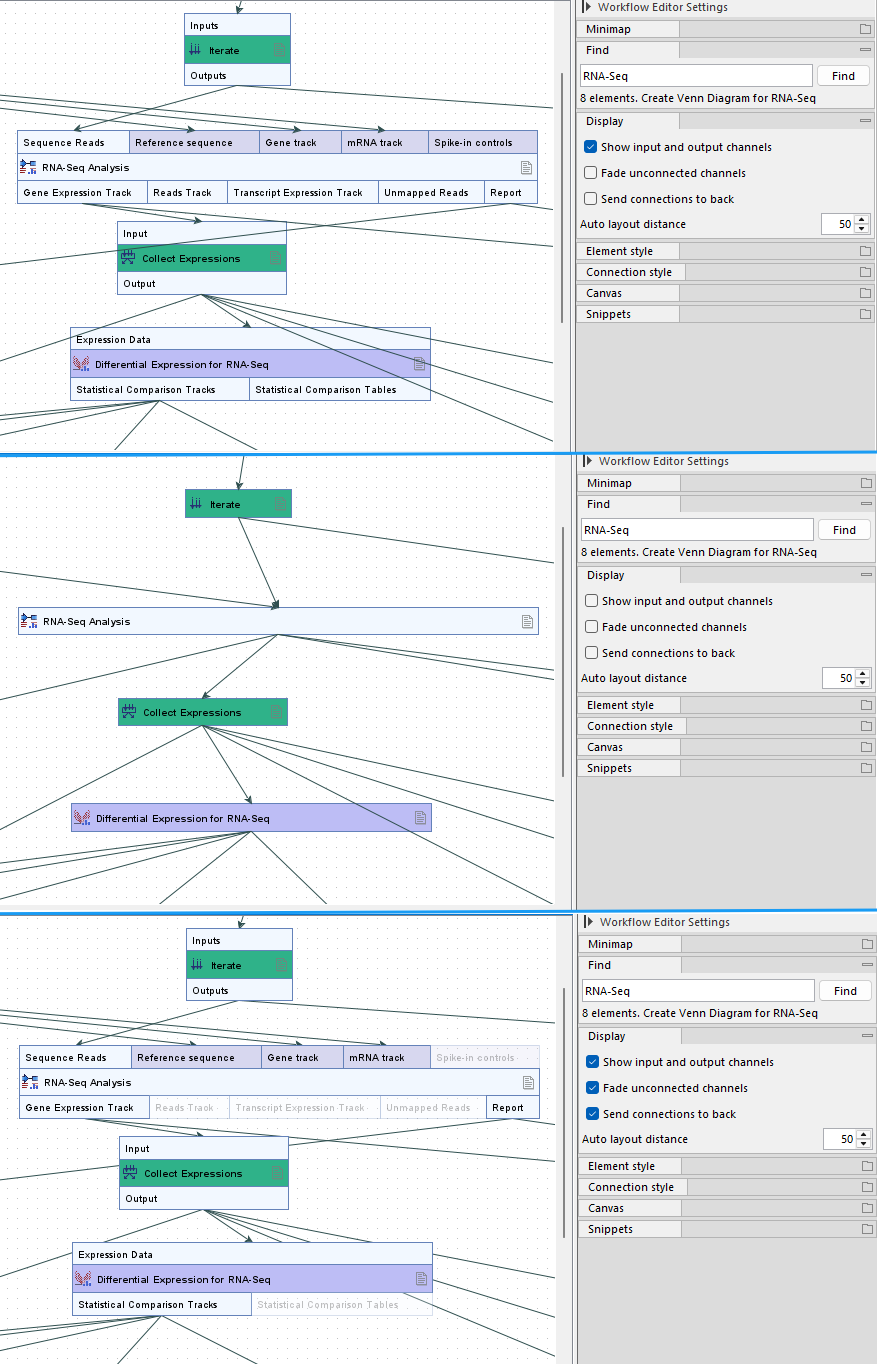Expand the Minimap section in the topmost settings panel
Image resolution: width=877 pixels, height=1364 pixels.
[x=865, y=29]
